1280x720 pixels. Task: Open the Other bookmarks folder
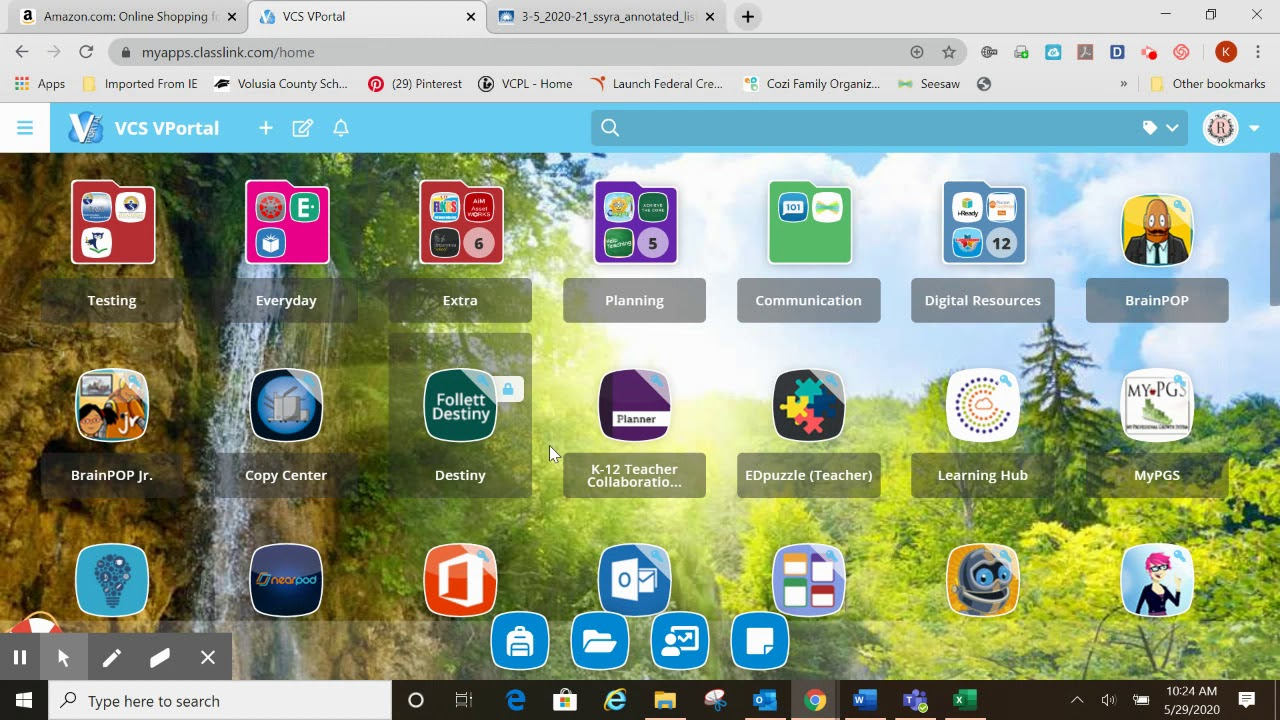1208,84
